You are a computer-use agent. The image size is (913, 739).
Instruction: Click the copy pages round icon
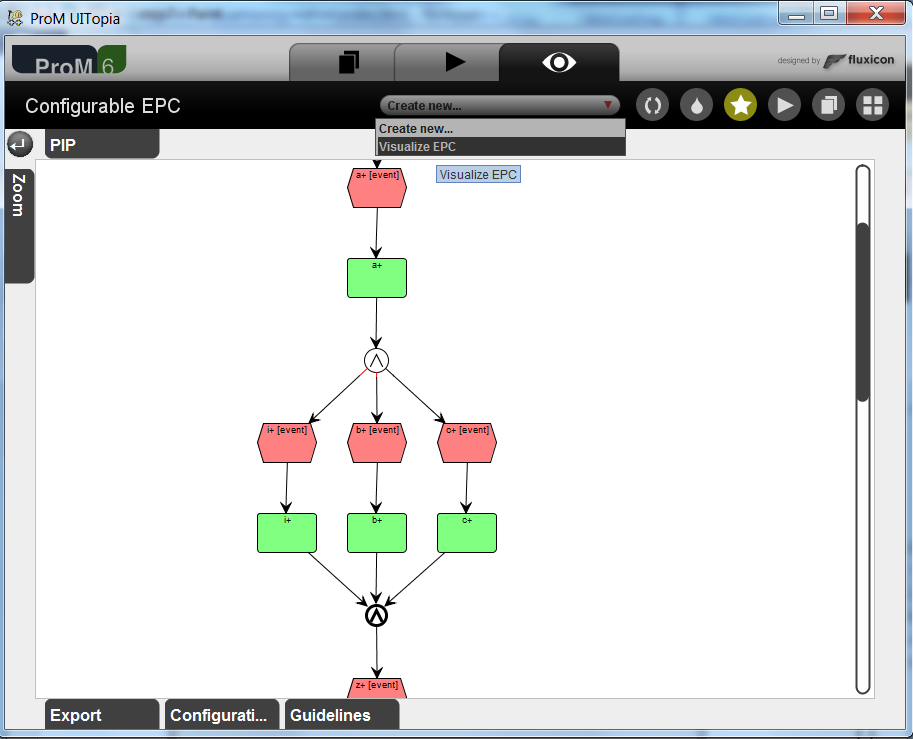click(x=828, y=105)
